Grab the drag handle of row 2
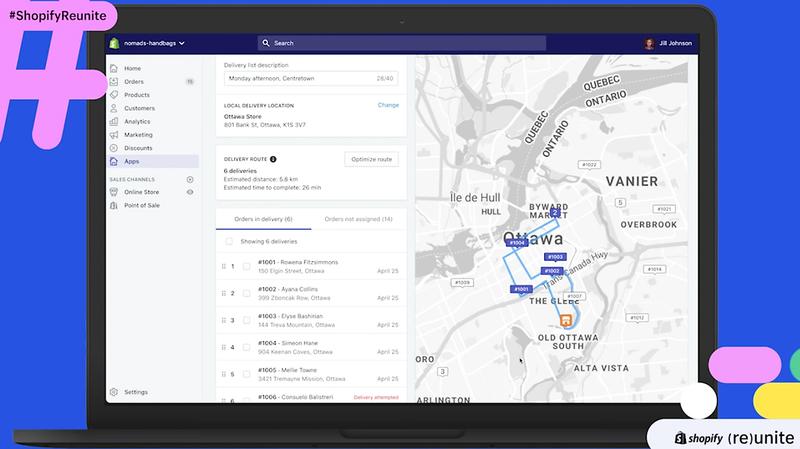This screenshot has width=800, height=449. 223,293
